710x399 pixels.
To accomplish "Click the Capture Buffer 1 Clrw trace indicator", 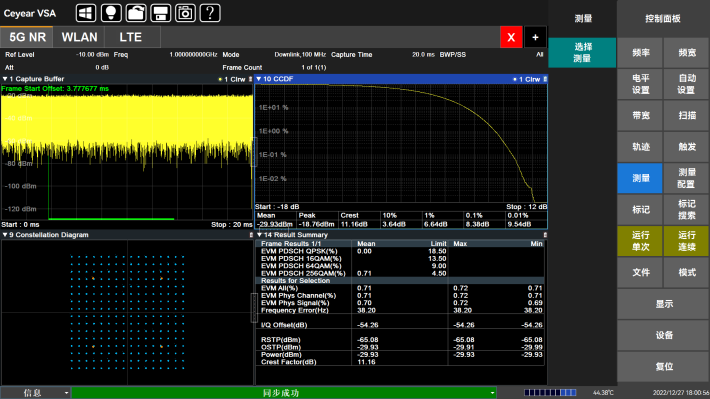I will pos(232,79).
